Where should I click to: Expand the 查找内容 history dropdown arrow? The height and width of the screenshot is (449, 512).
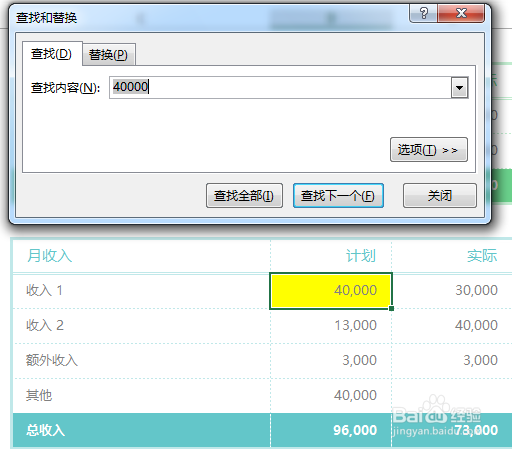[x=460, y=88]
